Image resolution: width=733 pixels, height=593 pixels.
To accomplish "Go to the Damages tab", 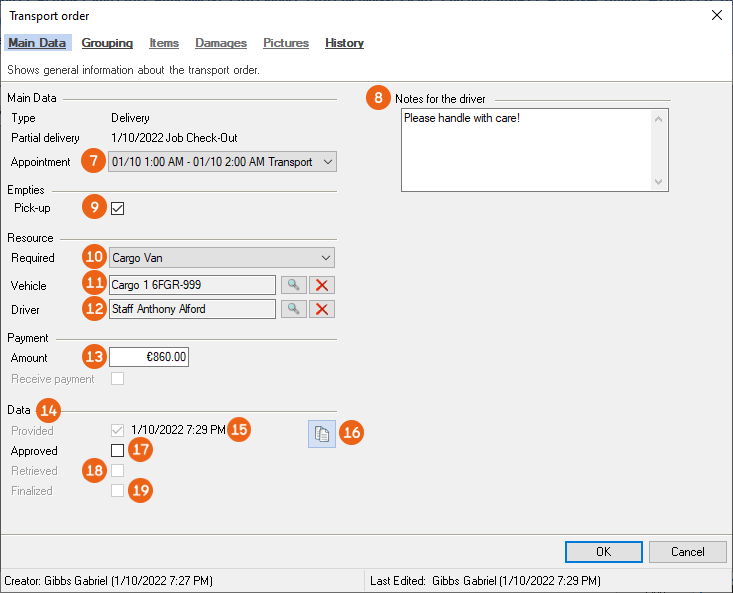I will point(221,43).
